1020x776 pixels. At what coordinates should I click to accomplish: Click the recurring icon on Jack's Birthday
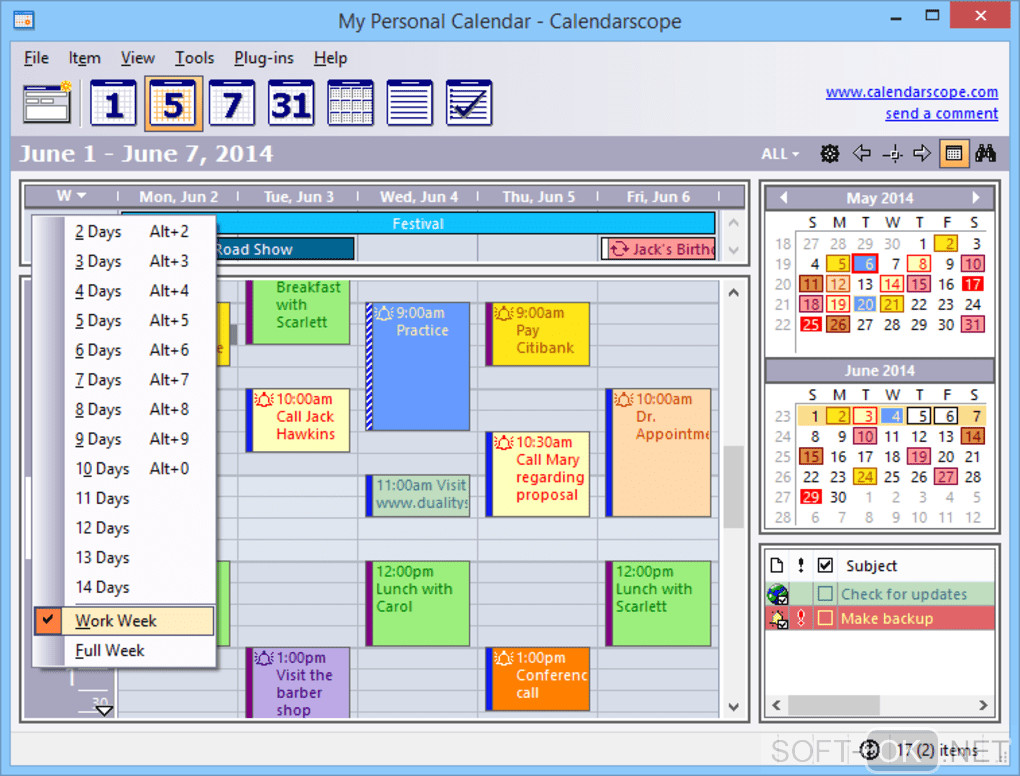pyautogui.click(x=619, y=248)
